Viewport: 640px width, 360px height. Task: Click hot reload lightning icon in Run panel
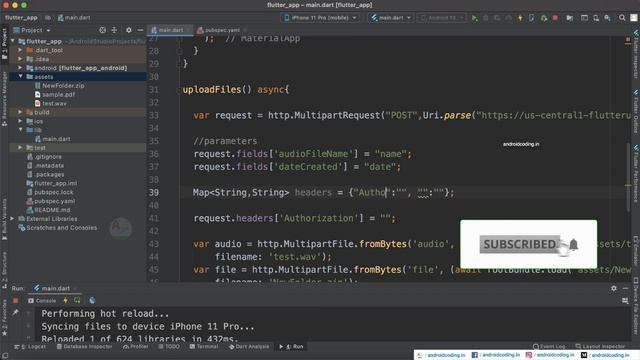(x=65, y=300)
